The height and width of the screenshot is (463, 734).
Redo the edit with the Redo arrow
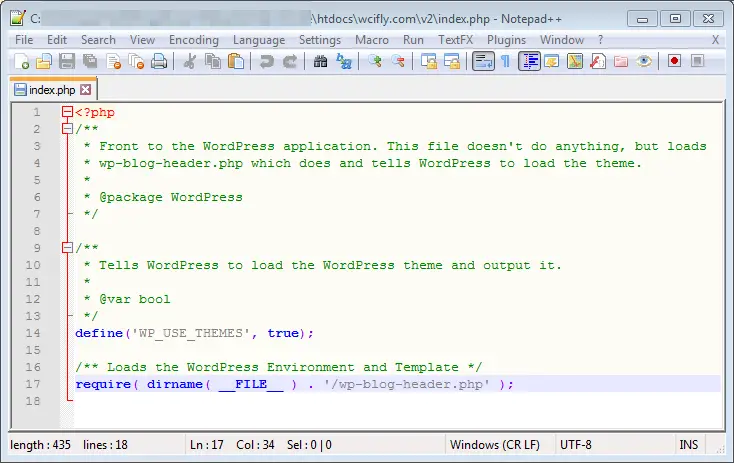coord(290,61)
